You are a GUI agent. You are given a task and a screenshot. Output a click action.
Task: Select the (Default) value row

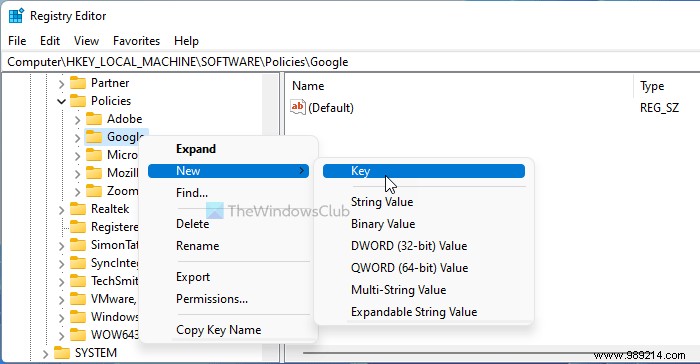pyautogui.click(x=493, y=108)
